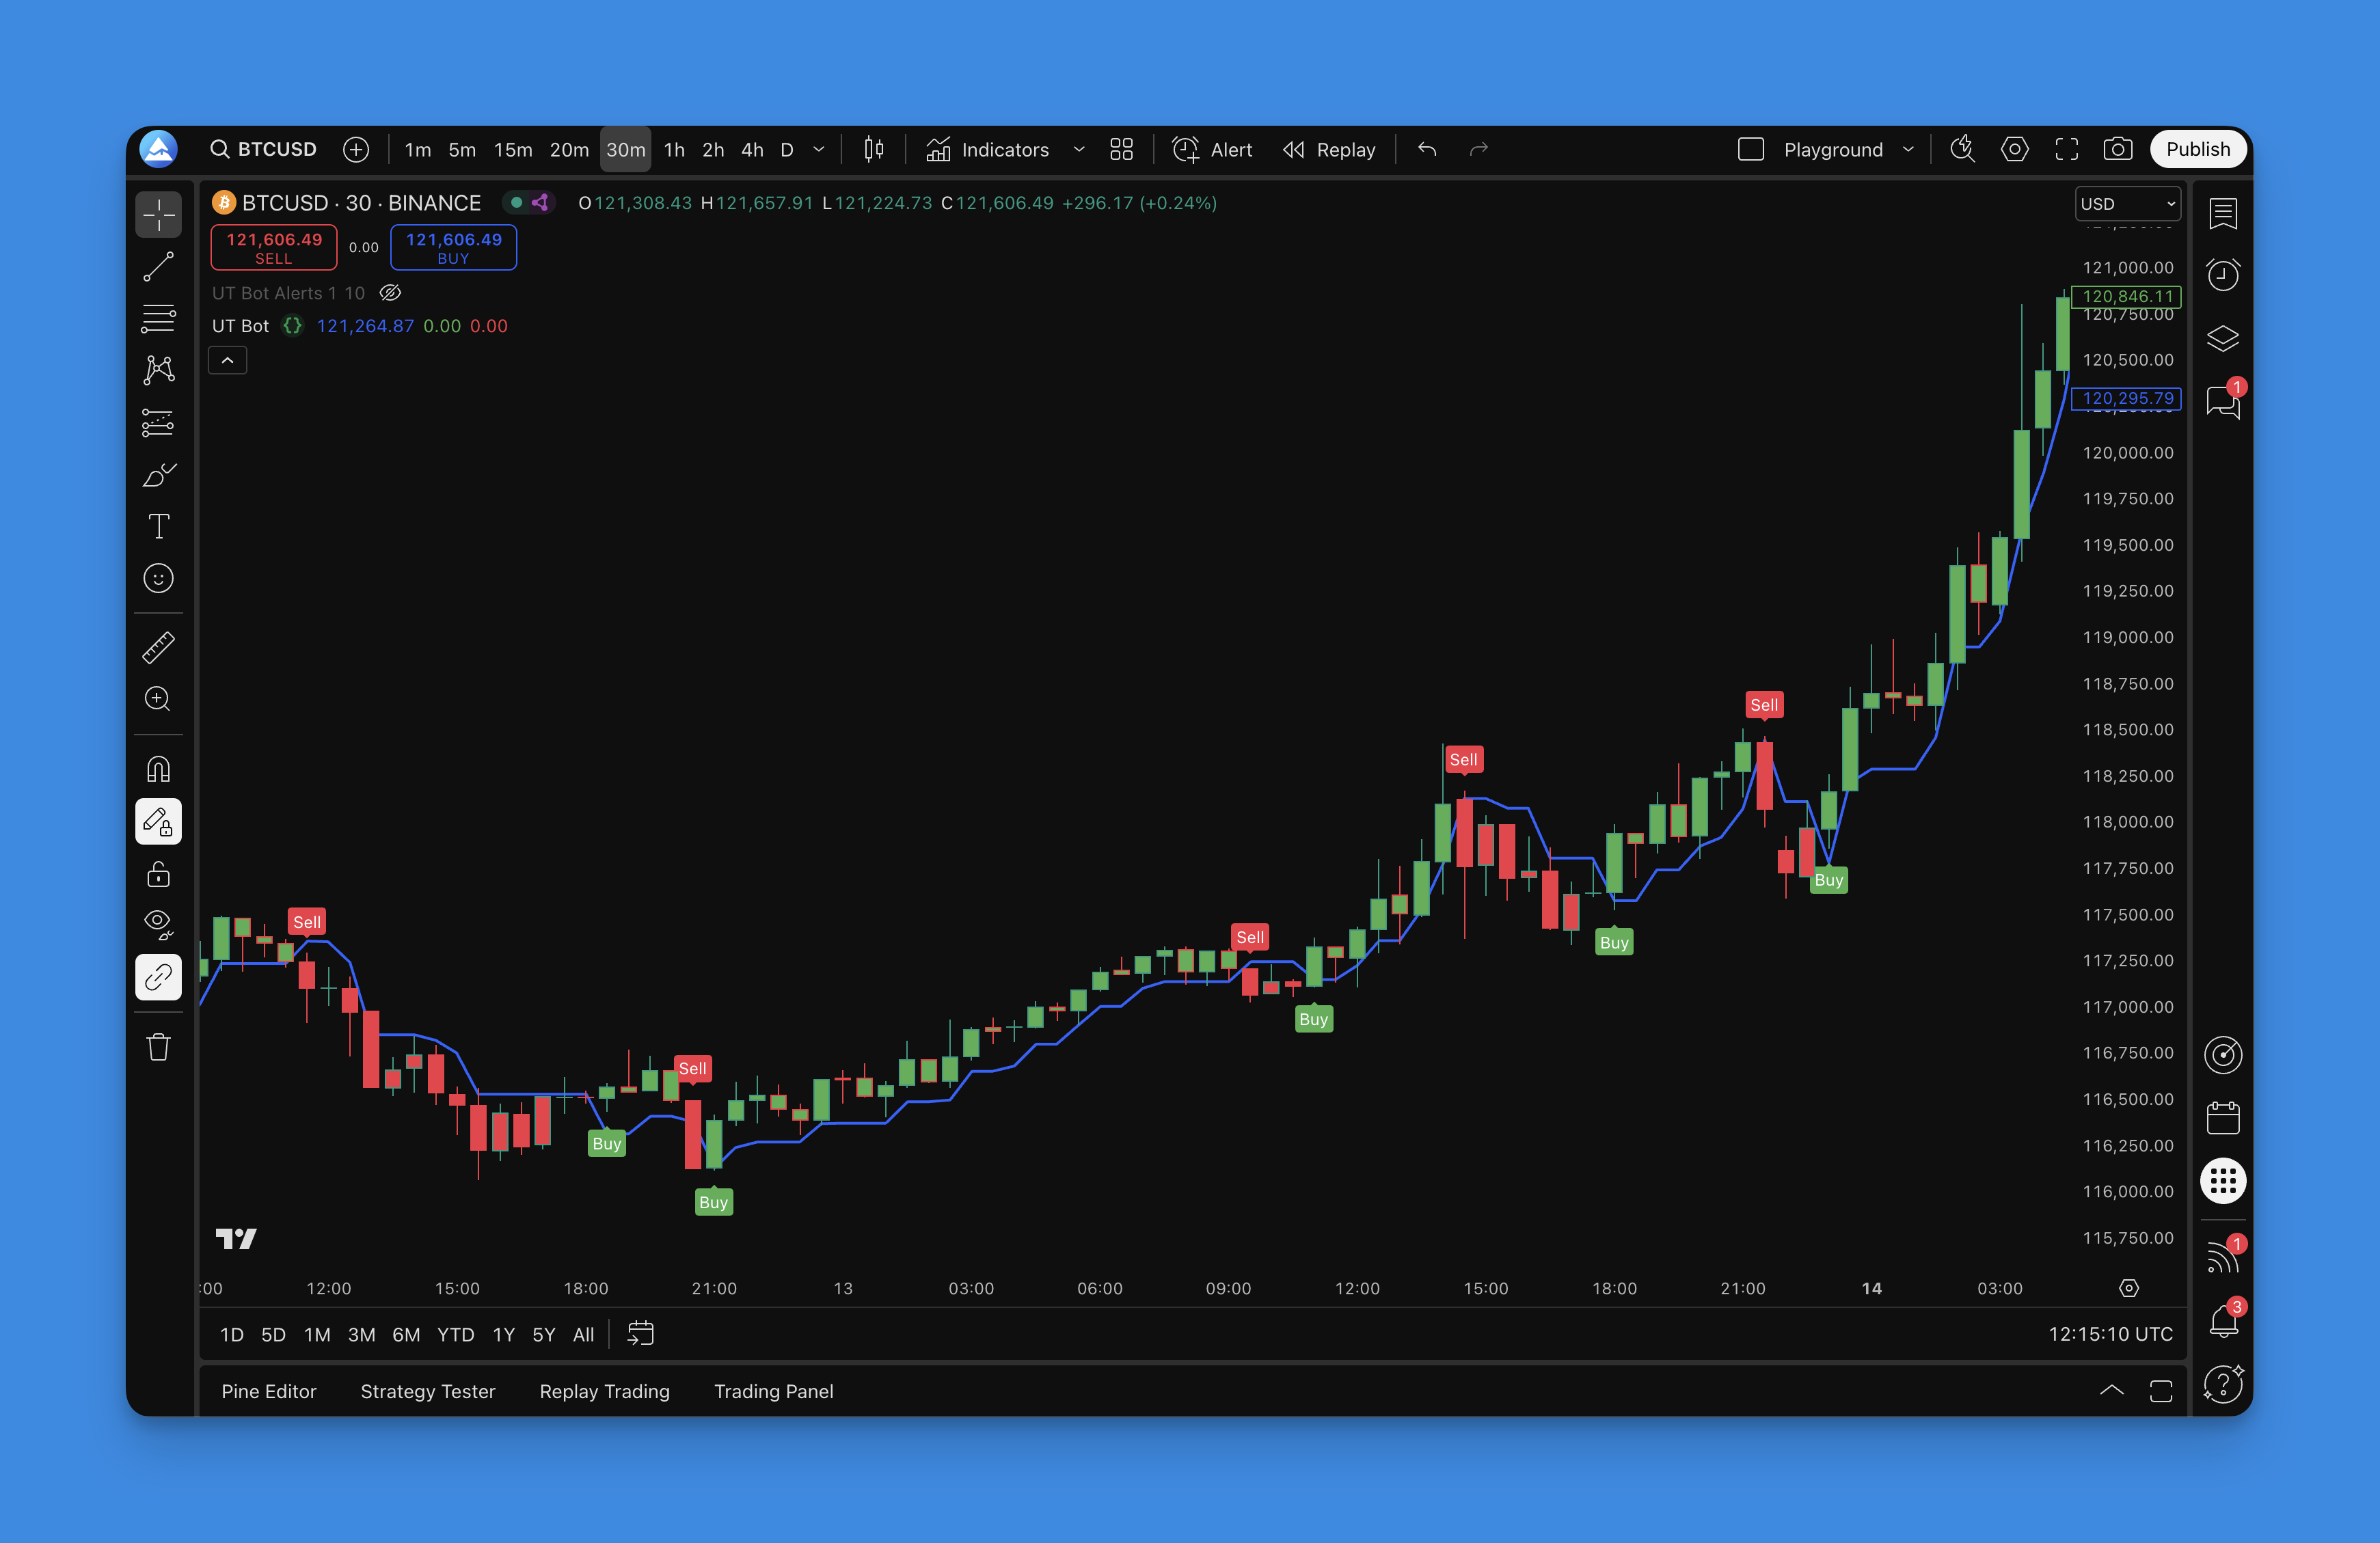Image resolution: width=2380 pixels, height=1543 pixels.
Task: Change the USD currency dropdown
Action: pyautogui.click(x=2127, y=204)
